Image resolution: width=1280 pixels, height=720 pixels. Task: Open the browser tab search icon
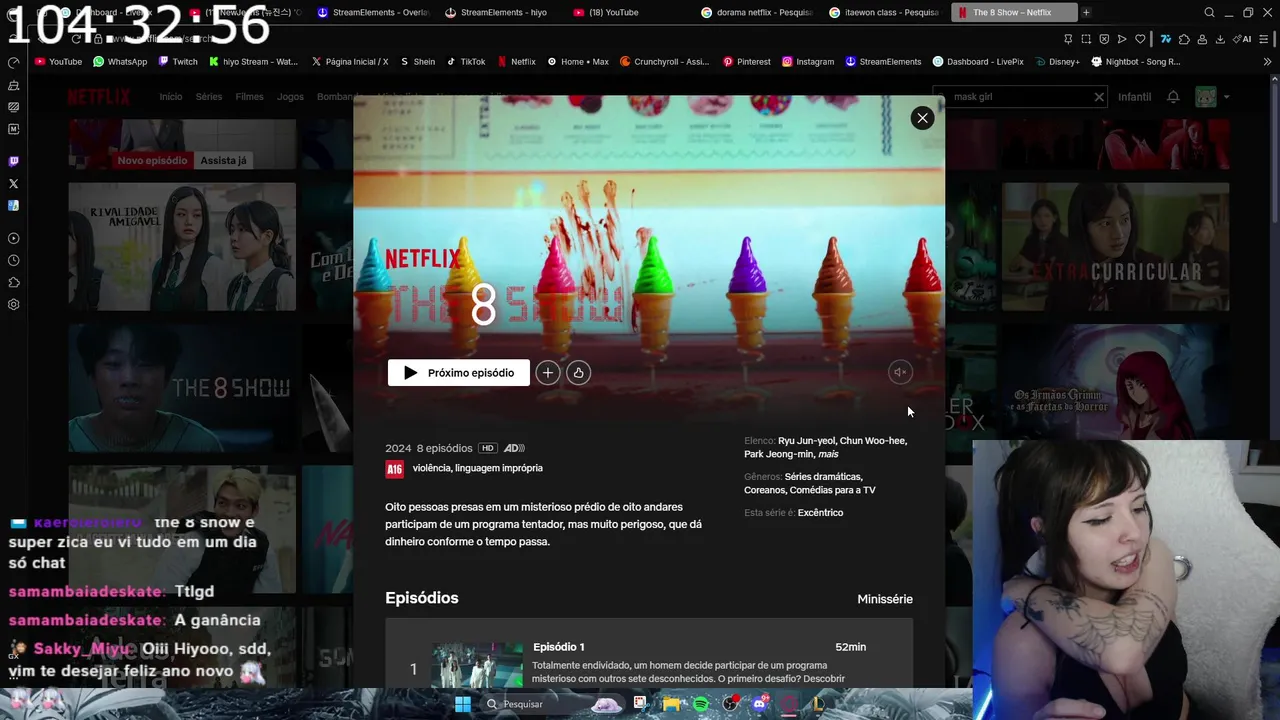pos(1209,12)
